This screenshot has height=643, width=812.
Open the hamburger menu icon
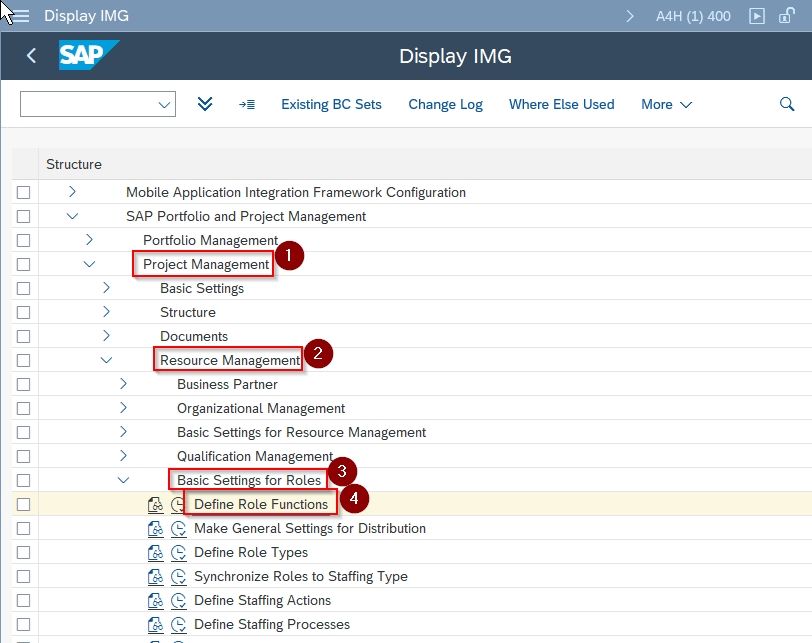[20, 16]
